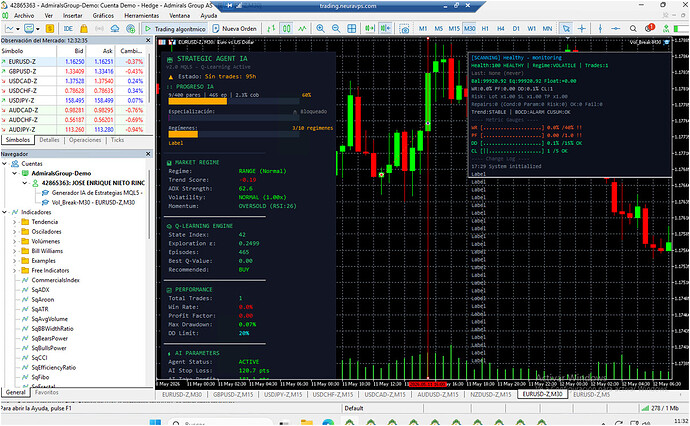Open the Insertar menu
Screen dimensions: 690x426
[x=73, y=15]
